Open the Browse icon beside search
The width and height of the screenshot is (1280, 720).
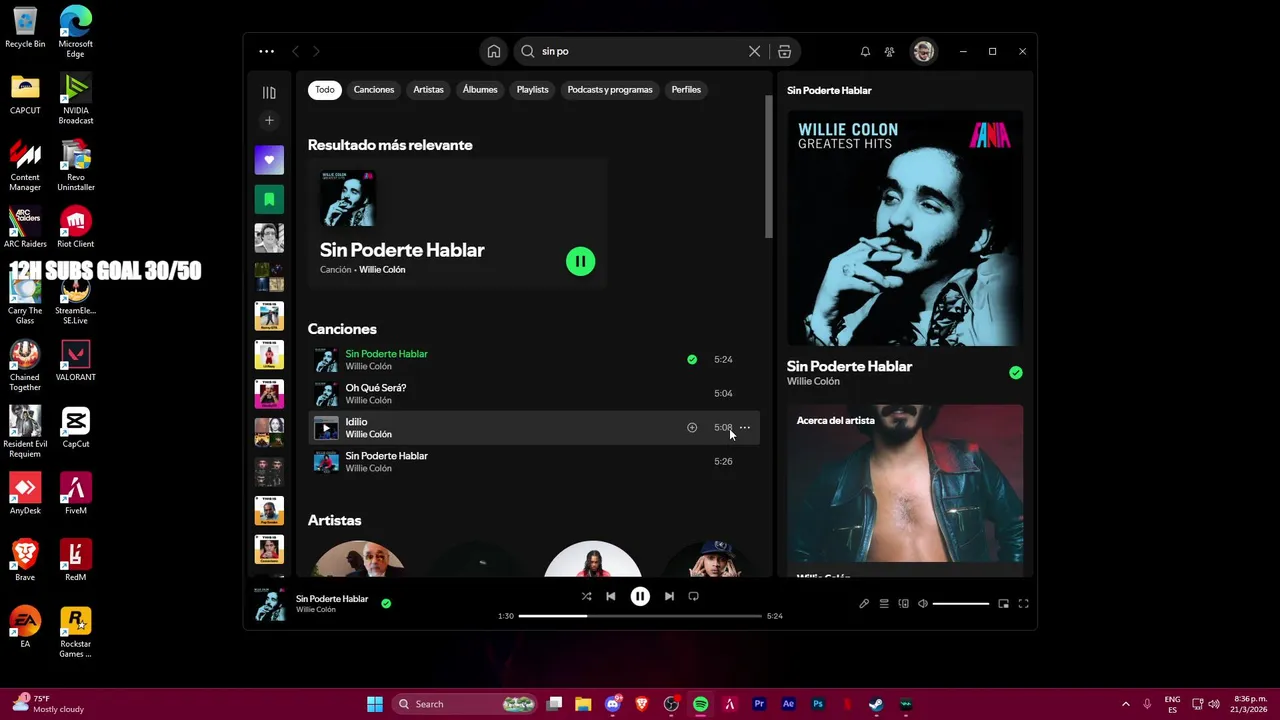click(784, 51)
